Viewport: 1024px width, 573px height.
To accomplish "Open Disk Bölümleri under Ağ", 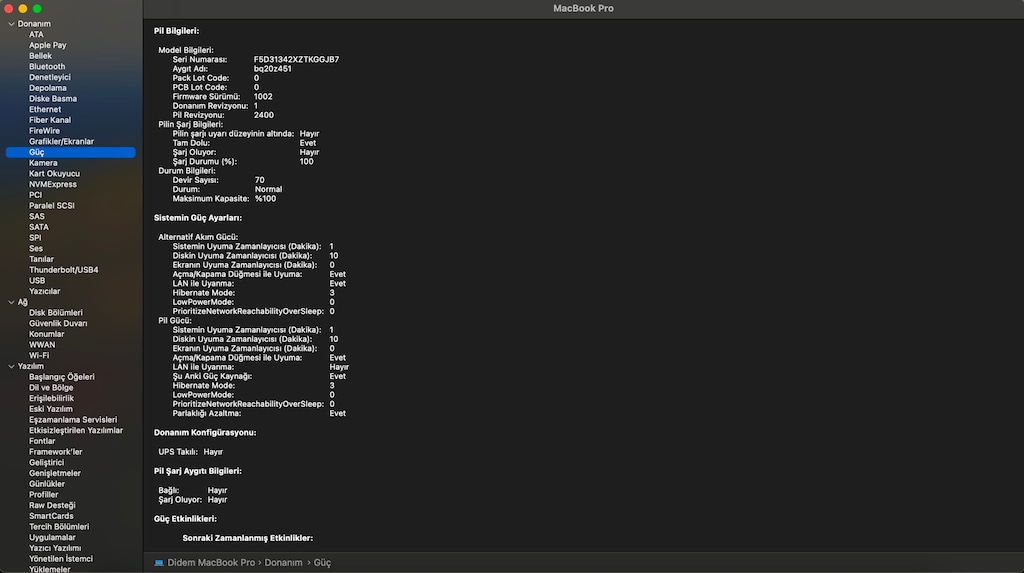I will [56, 312].
